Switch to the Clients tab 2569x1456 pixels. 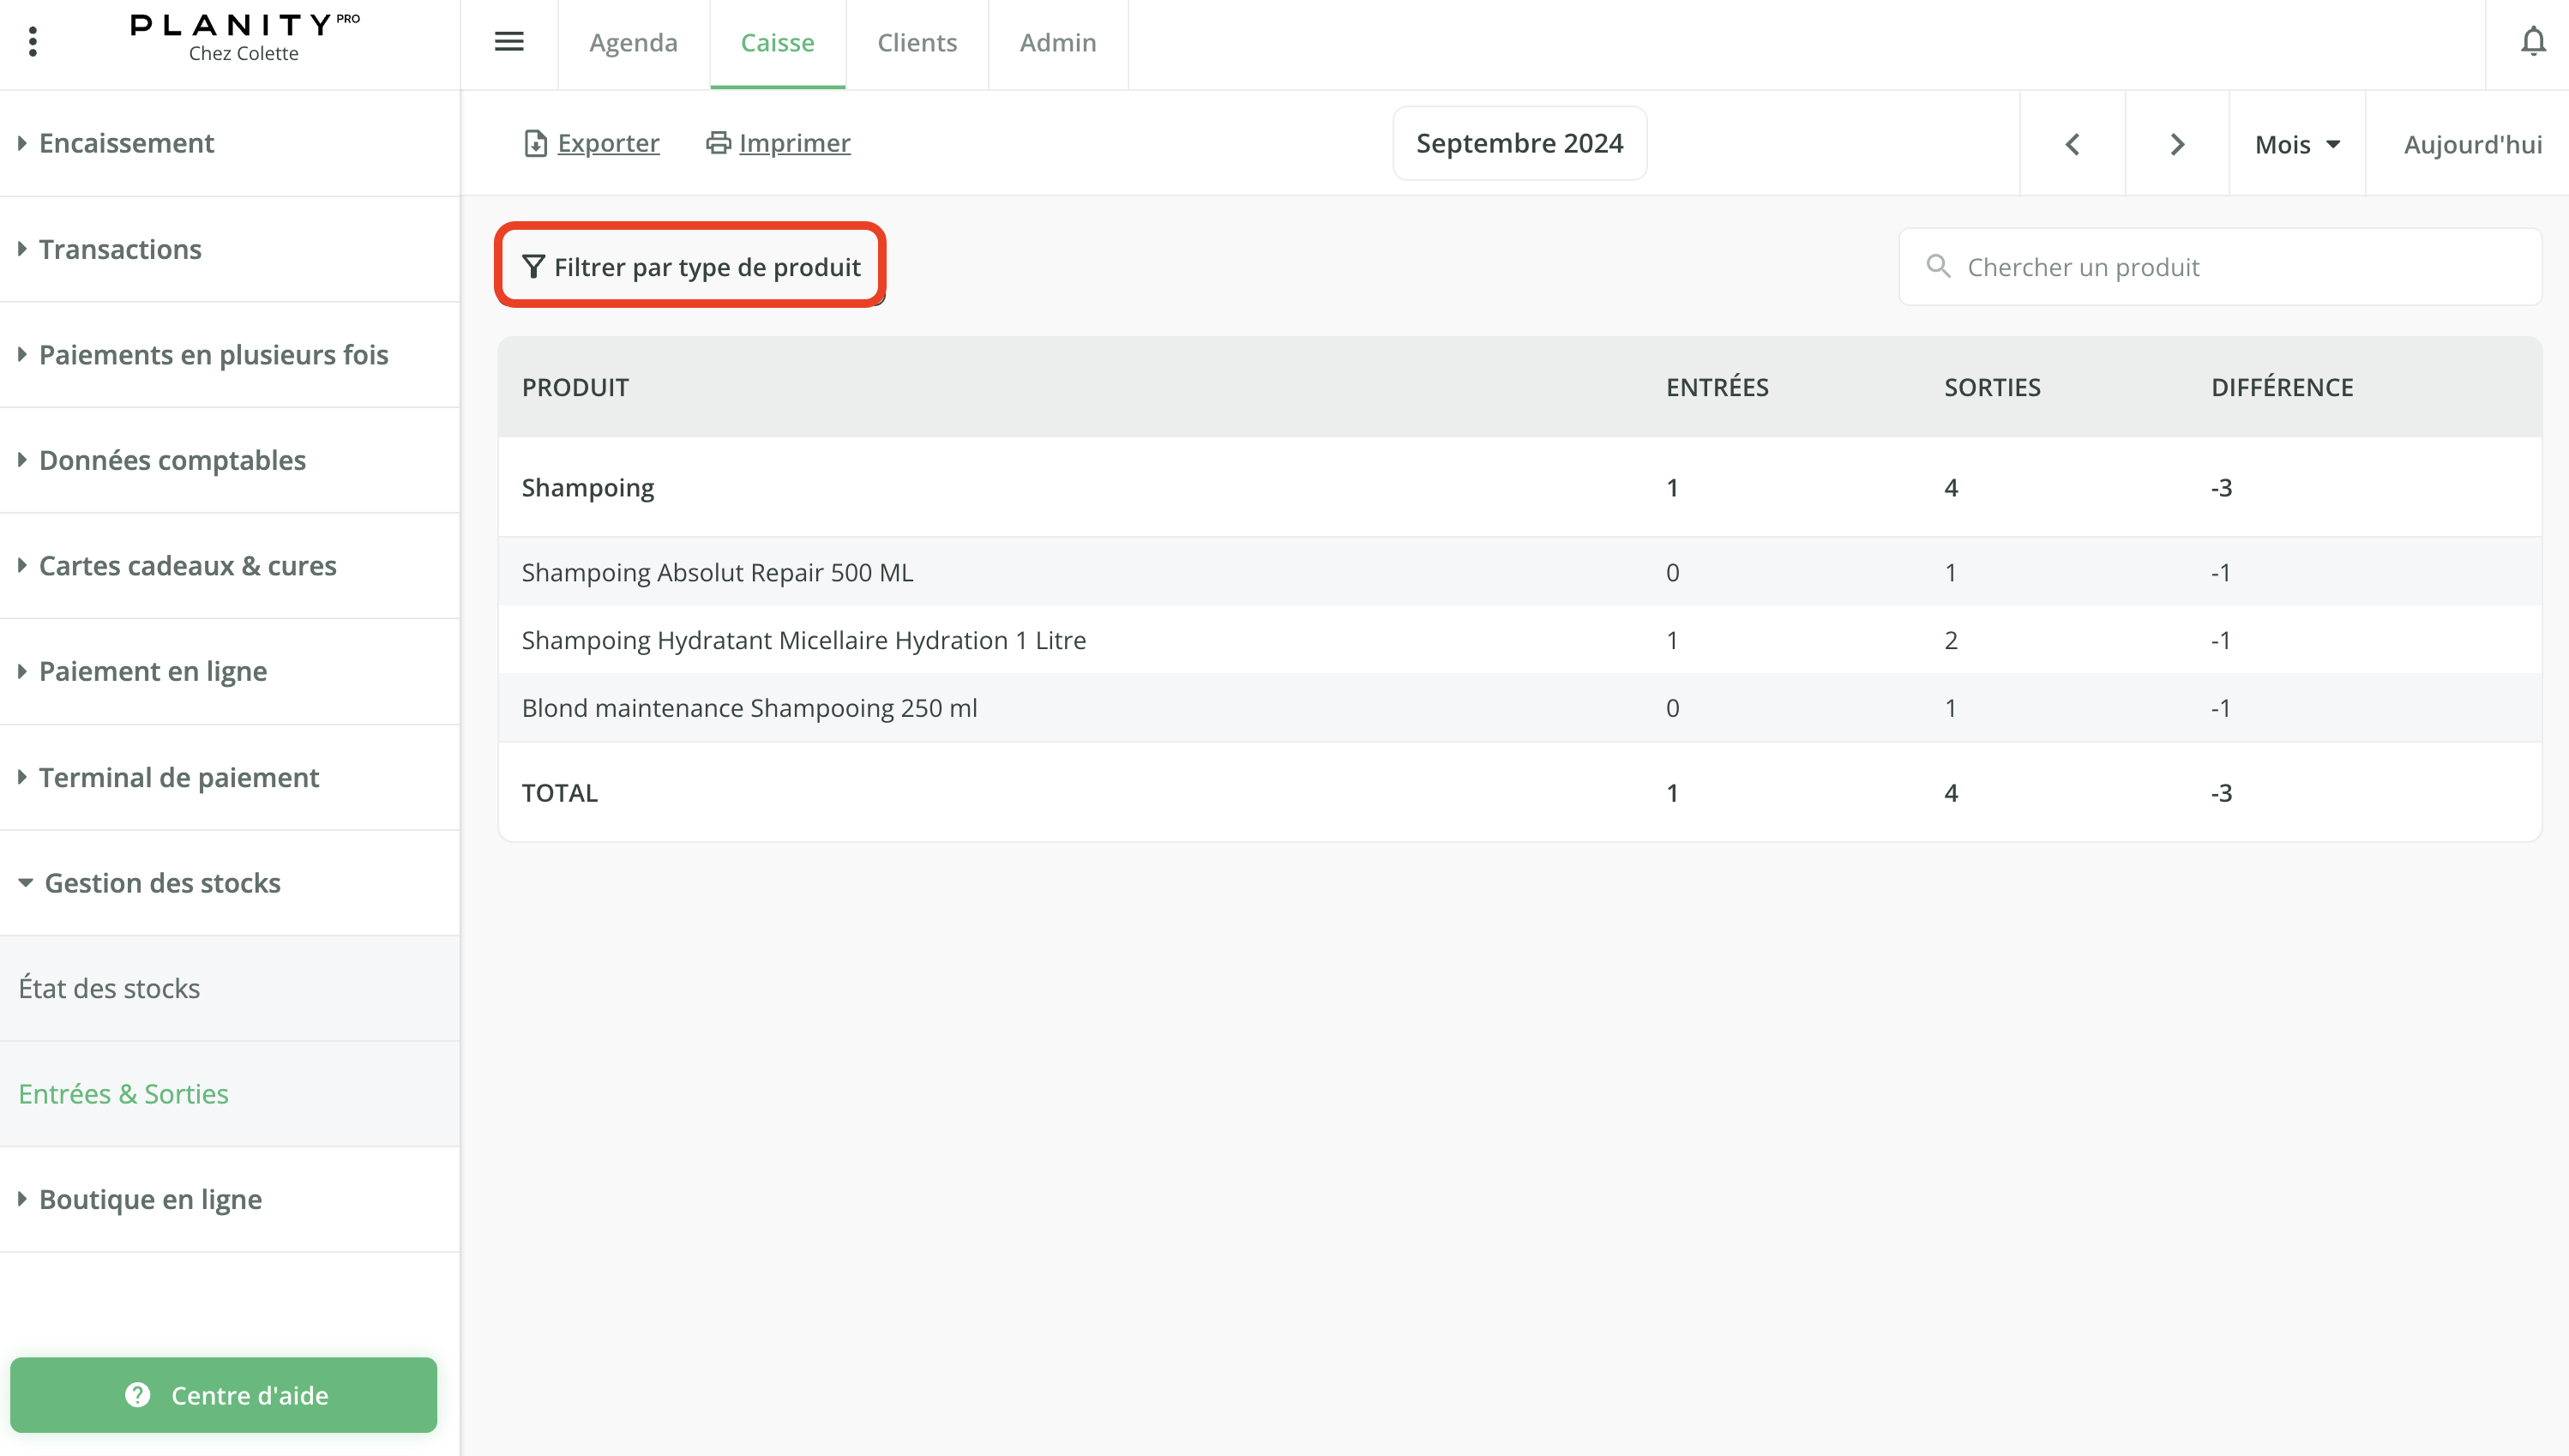pyautogui.click(x=917, y=42)
